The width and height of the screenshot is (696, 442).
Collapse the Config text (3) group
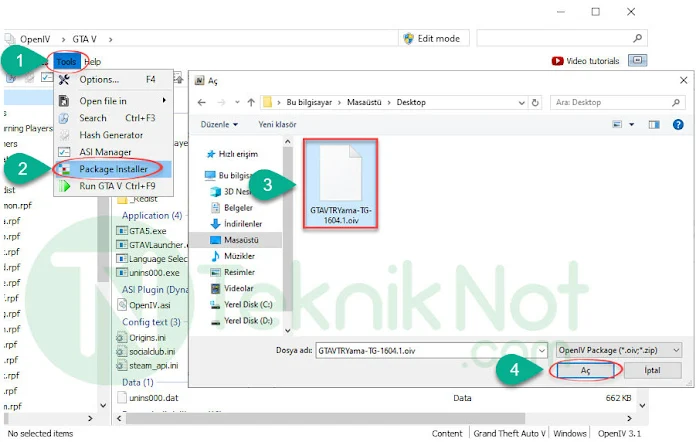tap(151, 322)
